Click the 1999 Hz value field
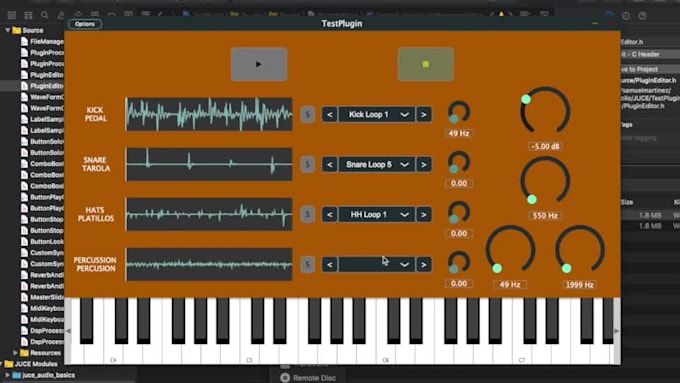 580,285
